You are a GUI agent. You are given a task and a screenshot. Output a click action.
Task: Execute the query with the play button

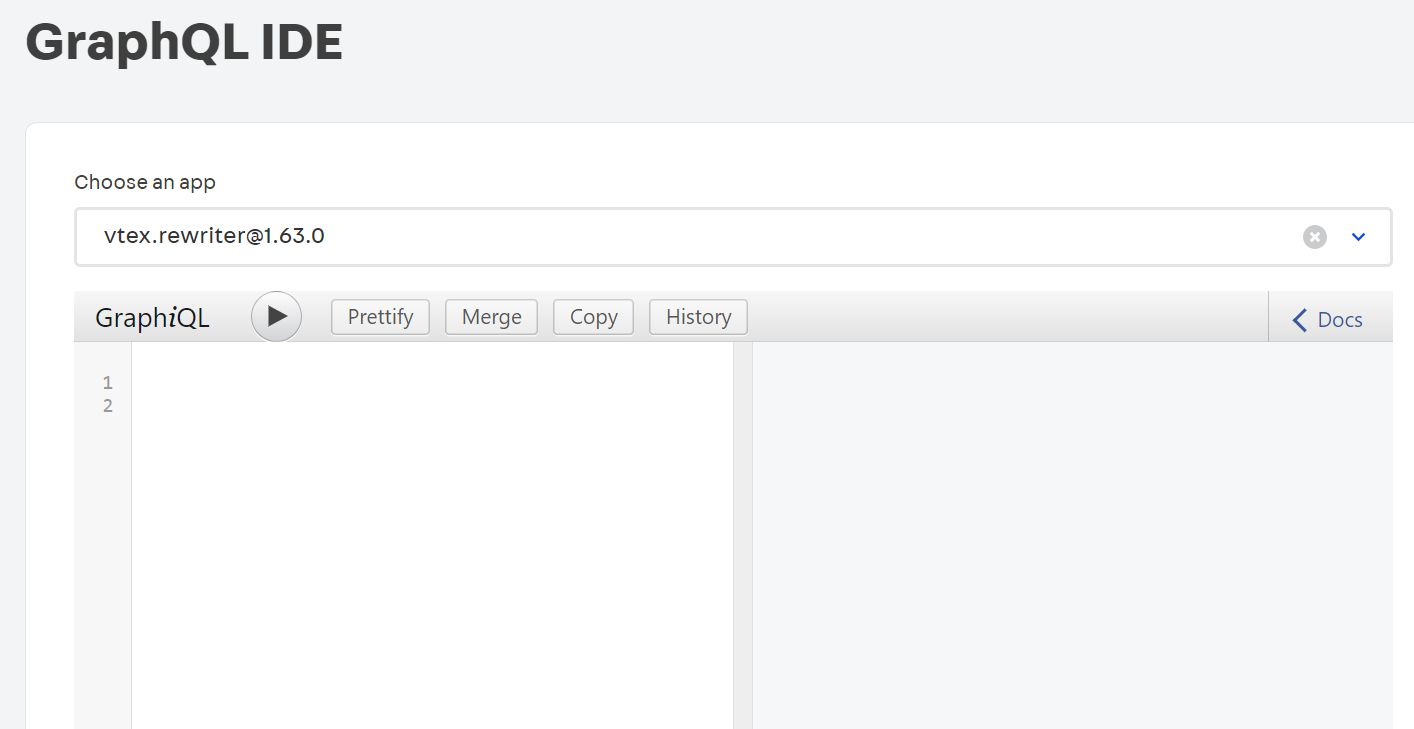(x=276, y=316)
